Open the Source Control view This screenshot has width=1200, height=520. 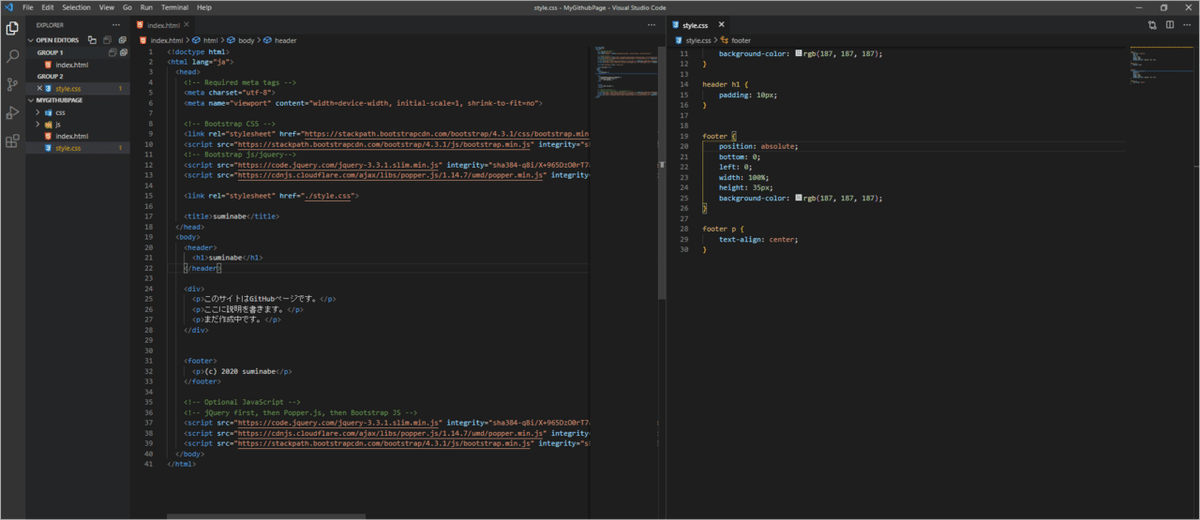12,85
